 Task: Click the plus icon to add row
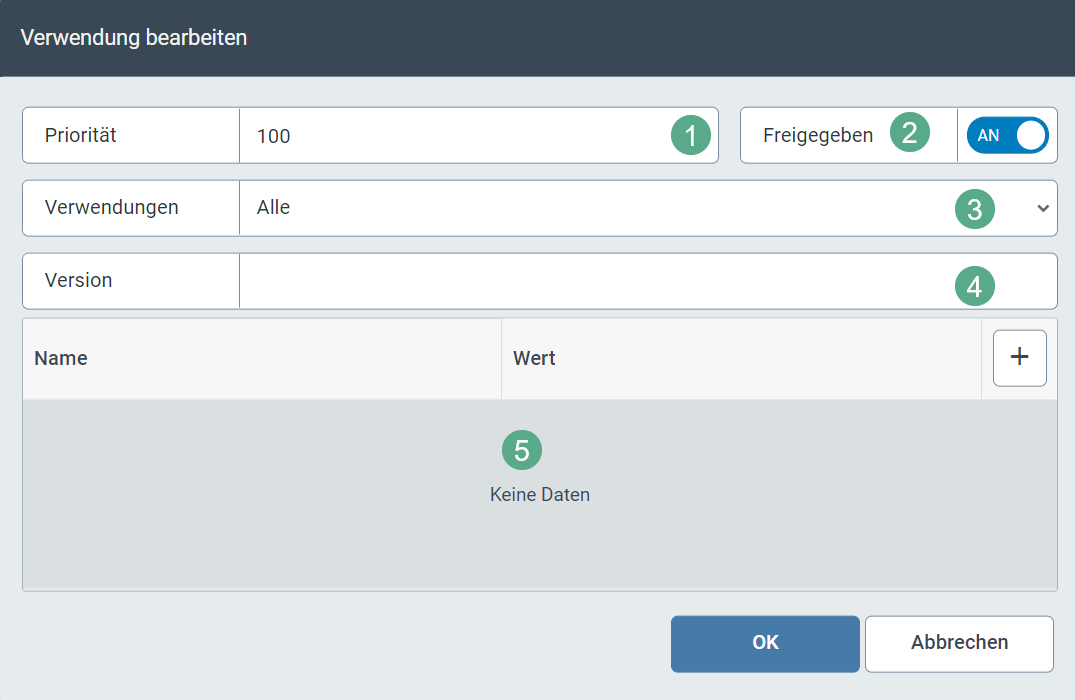point(1019,358)
